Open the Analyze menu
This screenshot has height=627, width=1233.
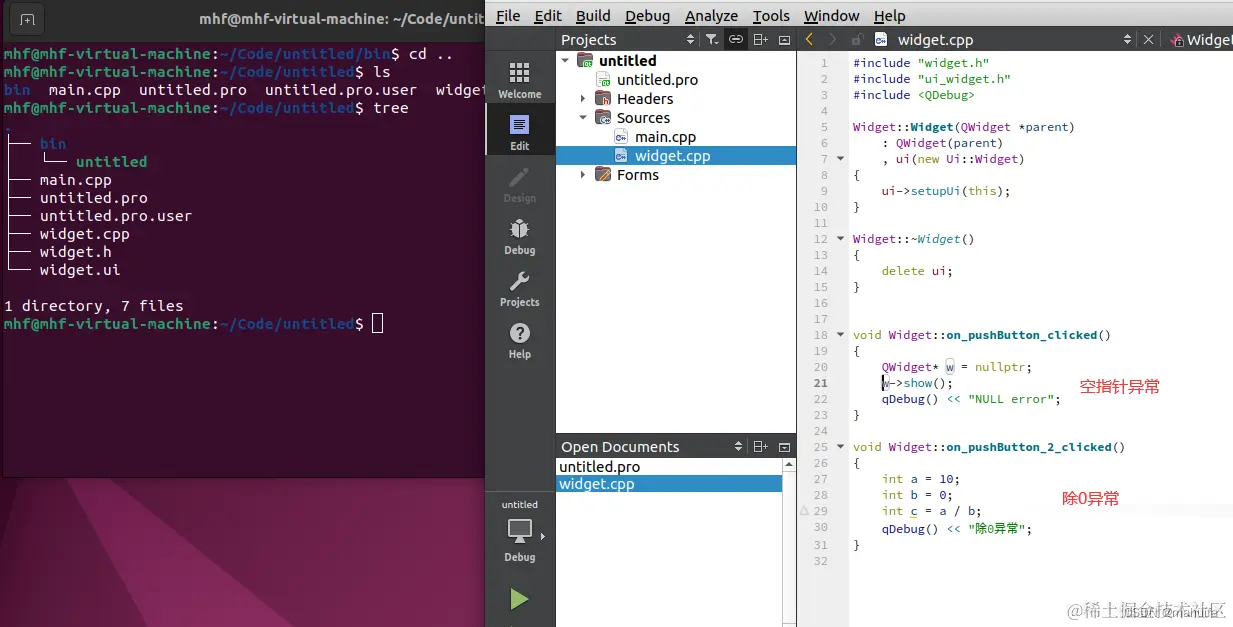711,16
